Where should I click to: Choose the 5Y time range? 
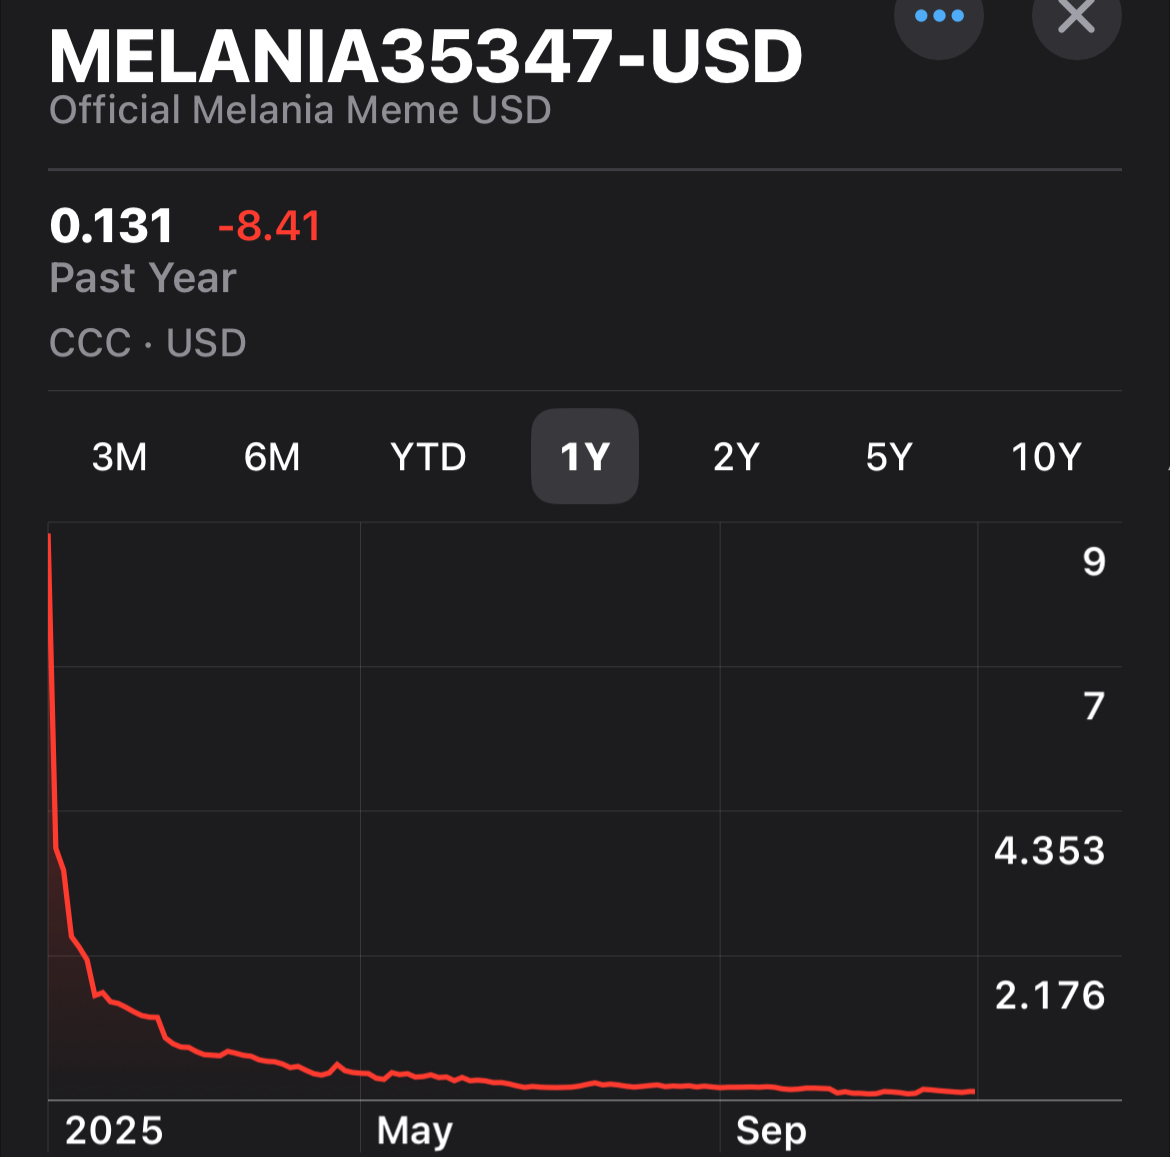(889, 457)
